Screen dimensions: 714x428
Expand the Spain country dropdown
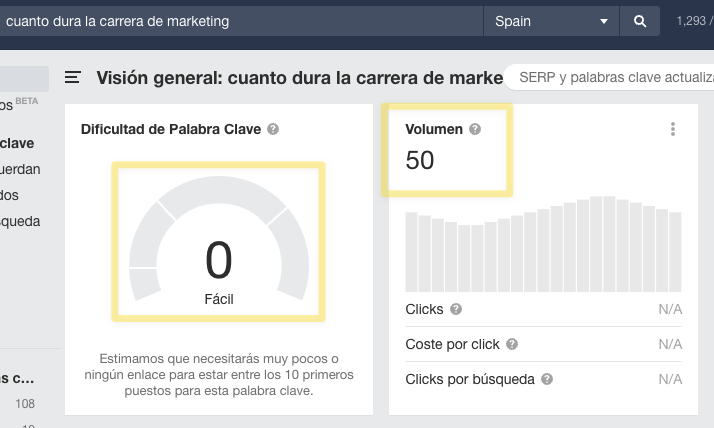coord(551,21)
